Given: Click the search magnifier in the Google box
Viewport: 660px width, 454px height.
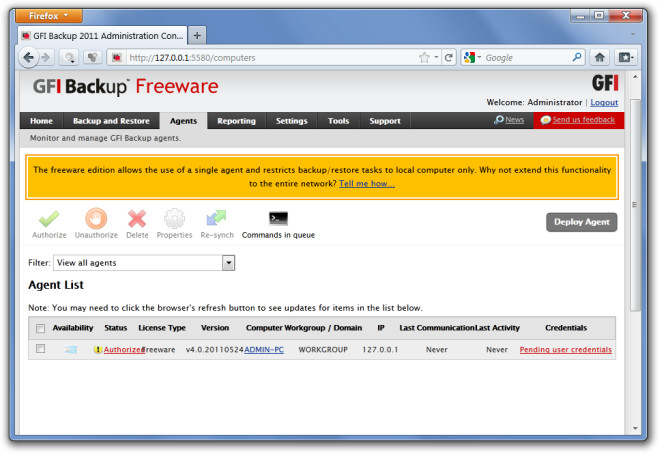Looking at the screenshot, I should pyautogui.click(x=577, y=57).
